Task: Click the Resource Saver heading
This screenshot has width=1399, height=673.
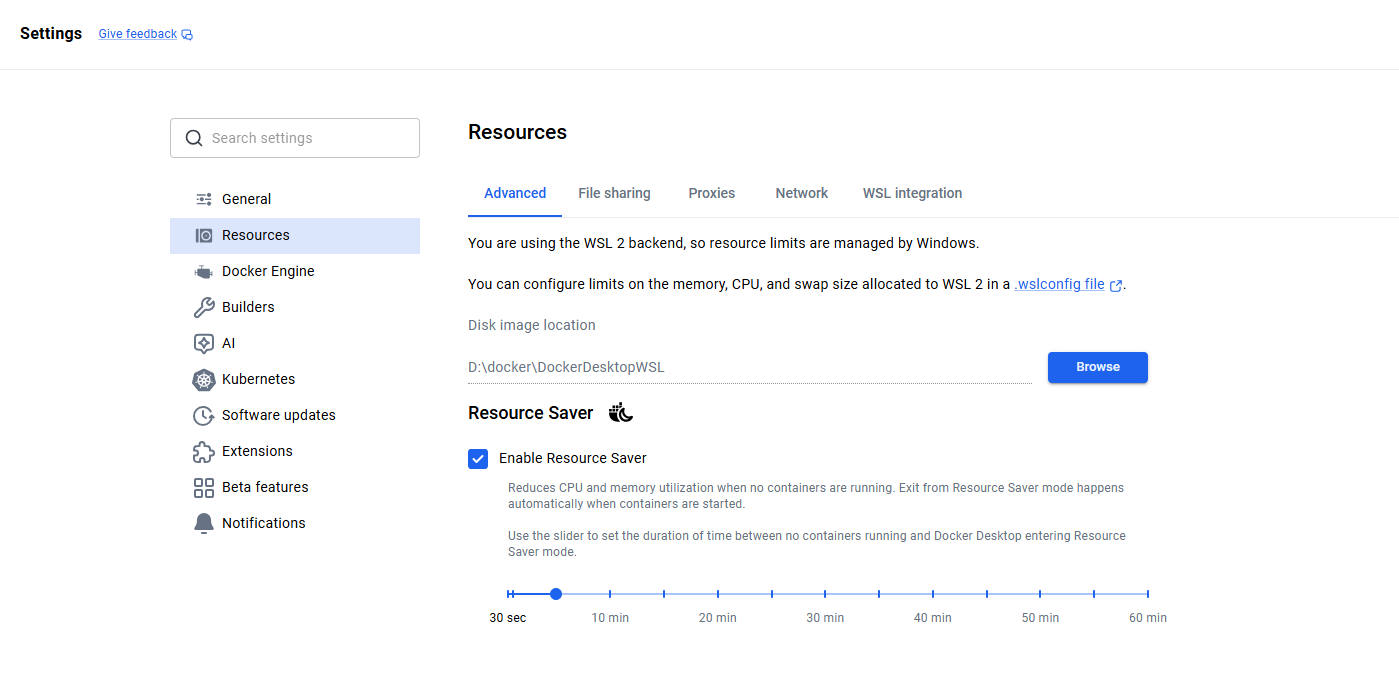Action: click(531, 413)
